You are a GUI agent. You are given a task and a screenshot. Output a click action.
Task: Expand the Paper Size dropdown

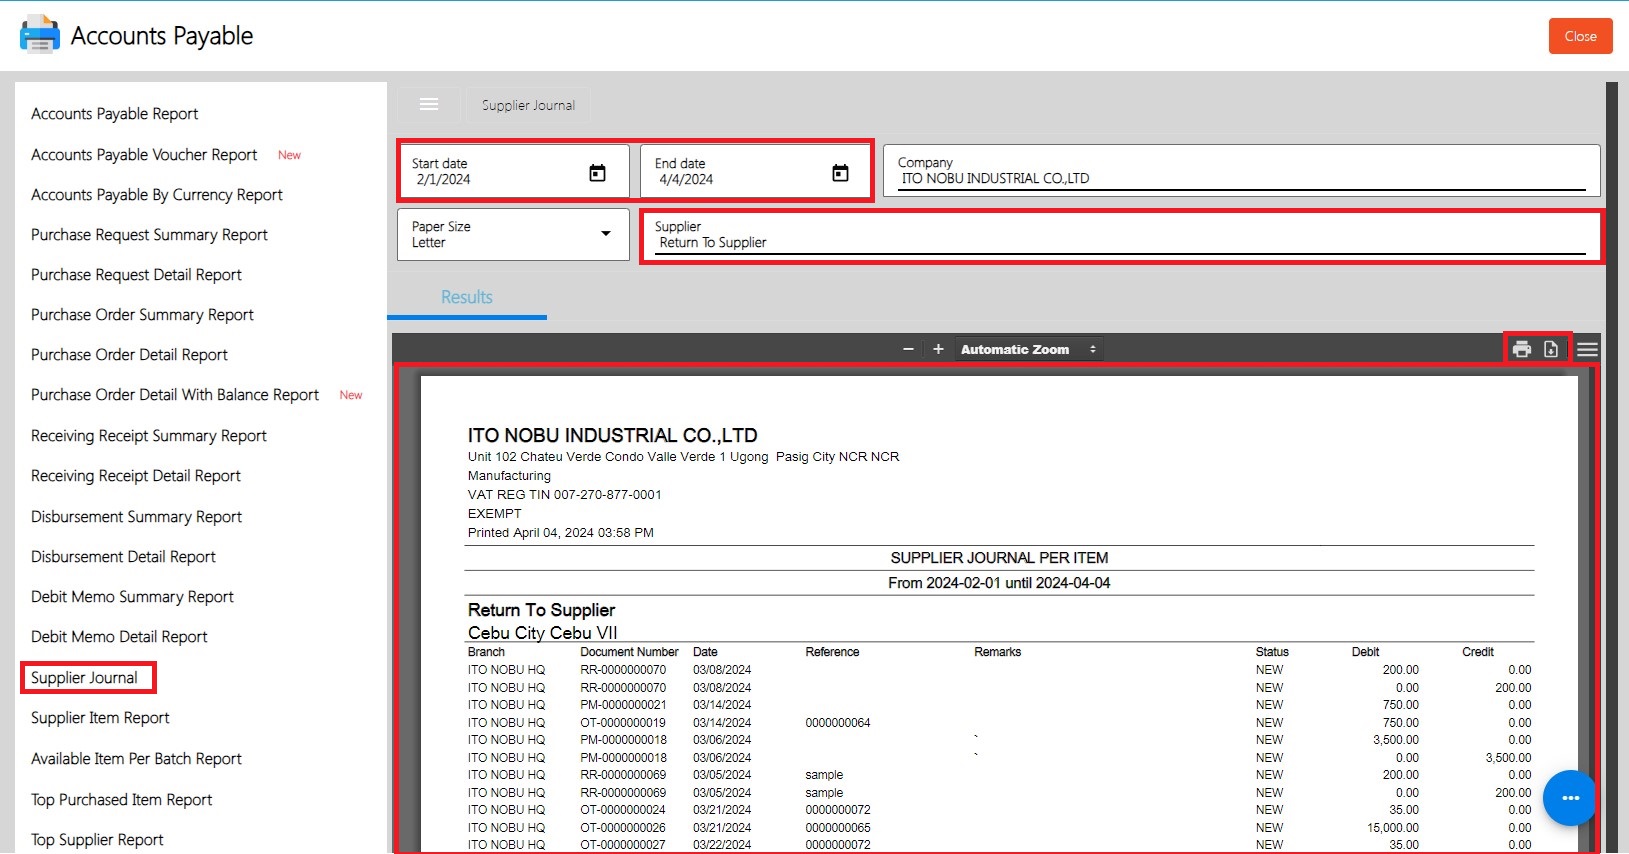point(513,234)
